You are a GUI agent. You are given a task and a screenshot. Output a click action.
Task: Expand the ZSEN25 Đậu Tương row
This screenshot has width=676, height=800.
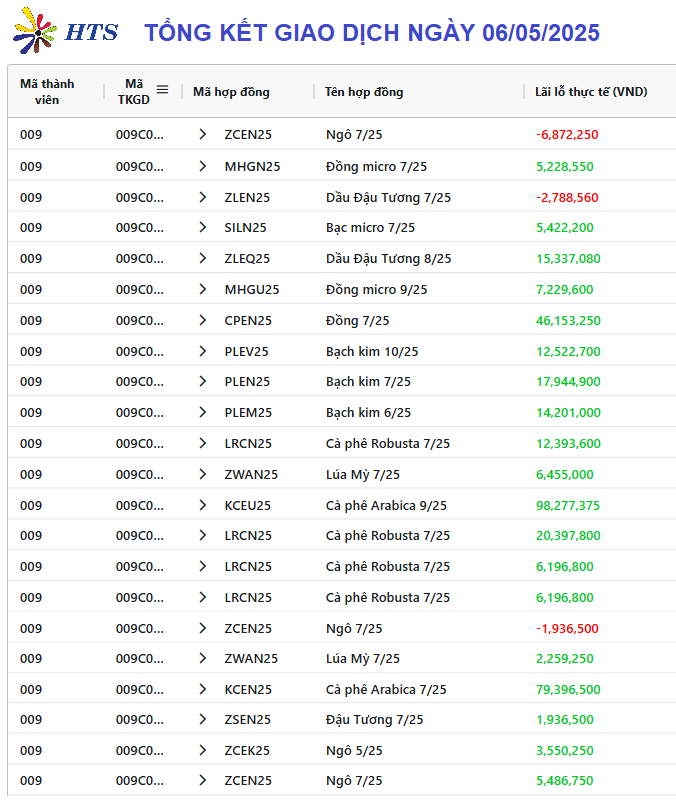[203, 720]
